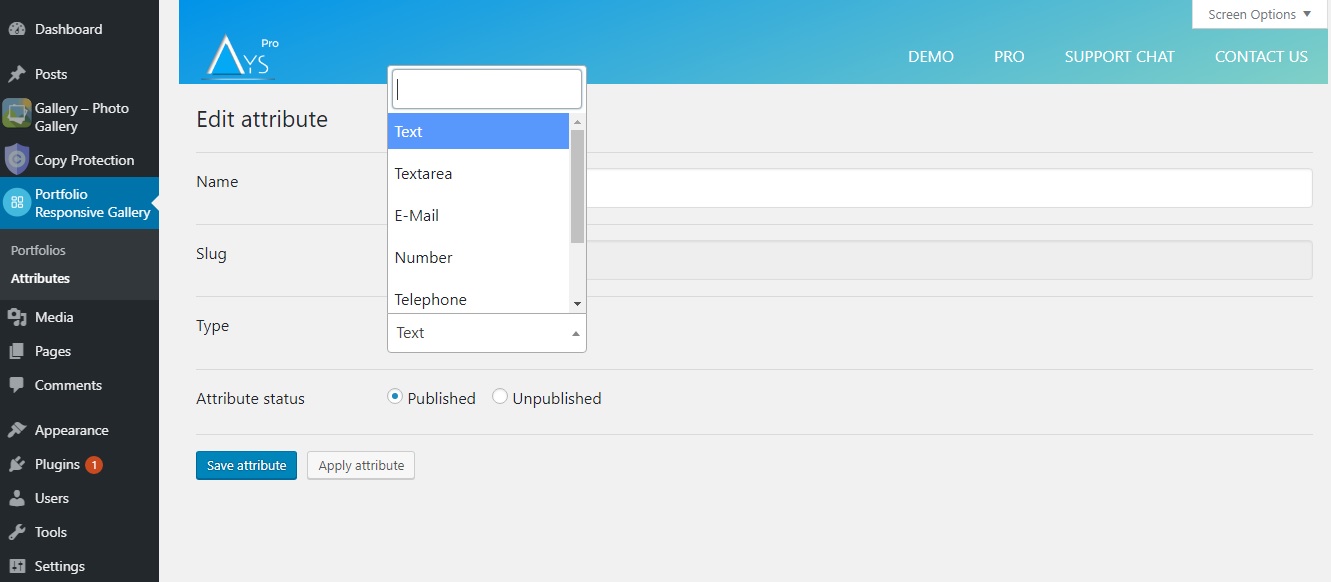Screen dimensions: 1331x582
Task: Click the dropdown list scroll-down arrow
Action: 577,303
